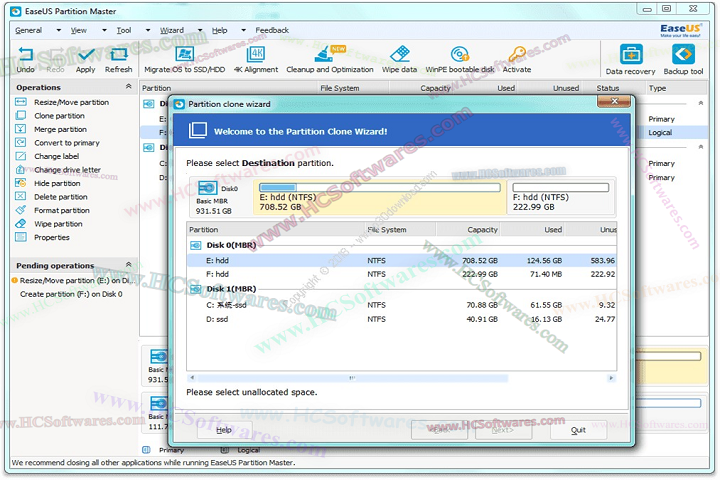Click the Disk 1(MBR) group header
This screenshot has width=720, height=480.
click(x=231, y=289)
